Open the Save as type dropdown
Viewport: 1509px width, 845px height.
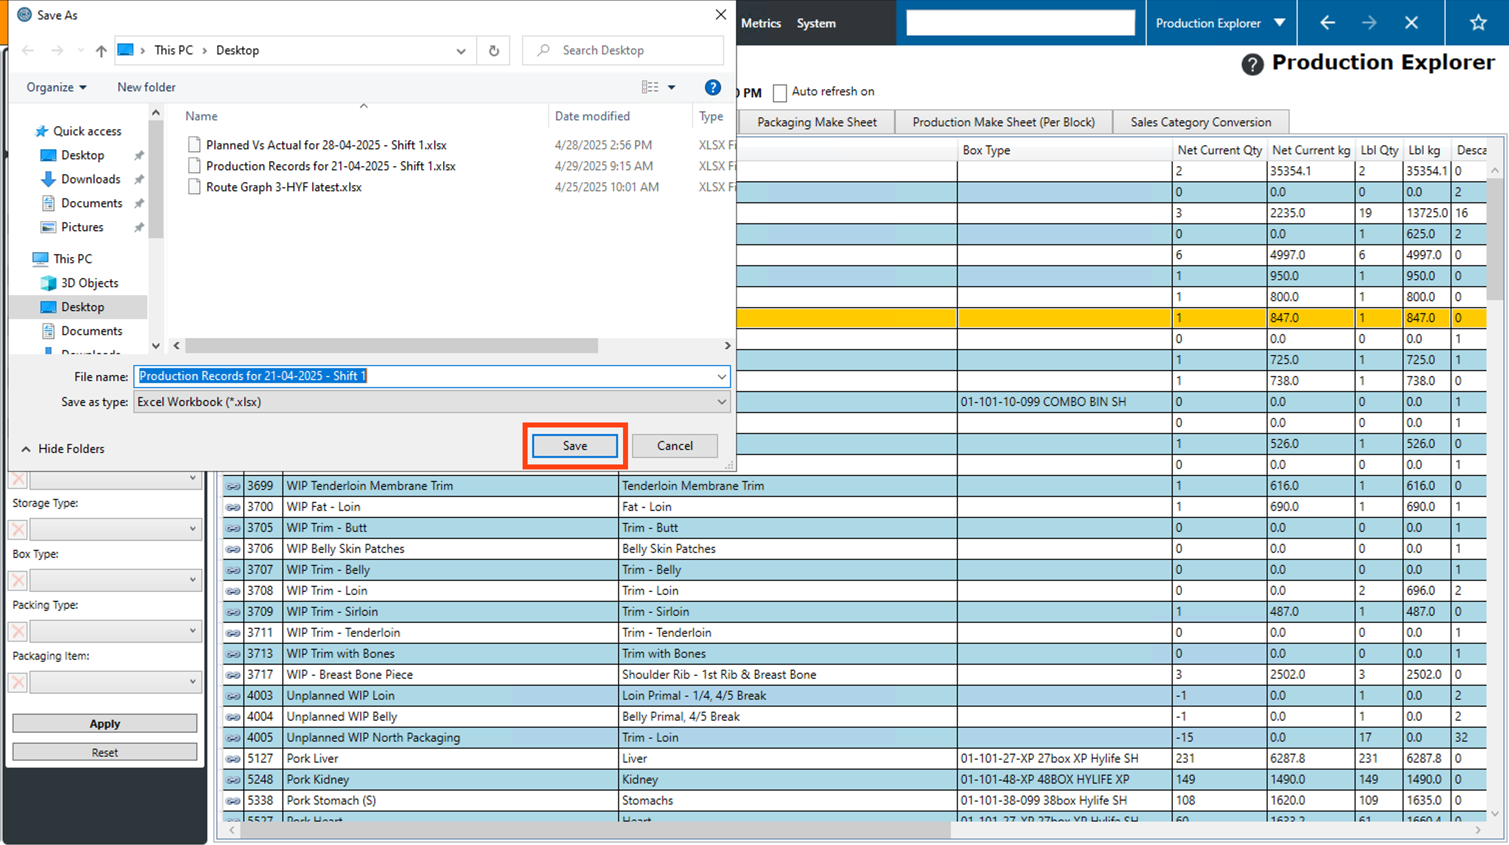coord(721,402)
